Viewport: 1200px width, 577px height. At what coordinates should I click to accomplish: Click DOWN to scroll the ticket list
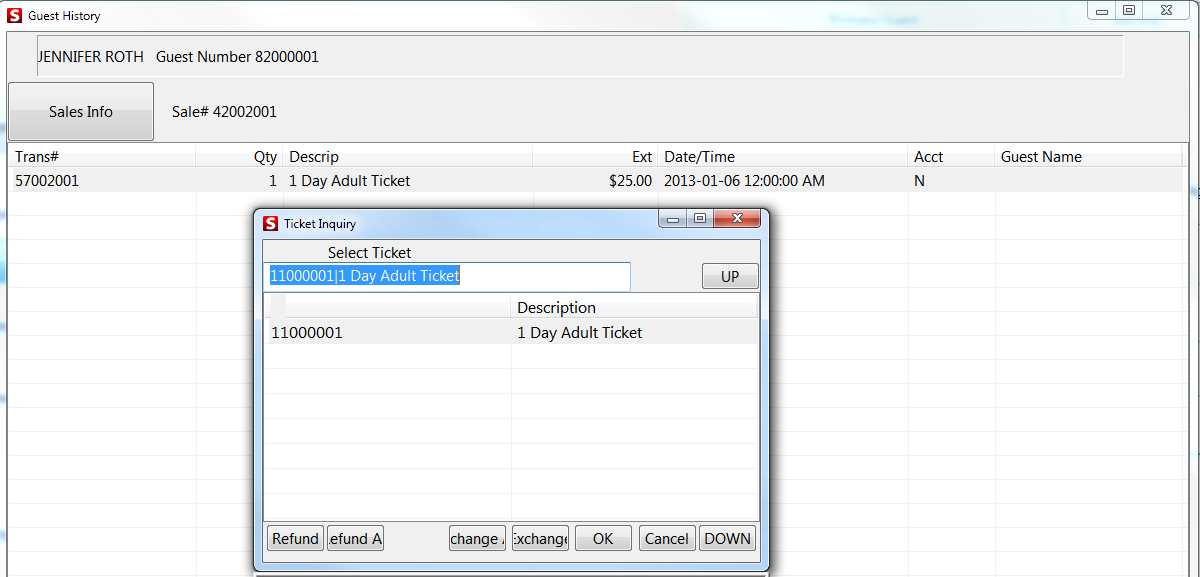click(727, 538)
